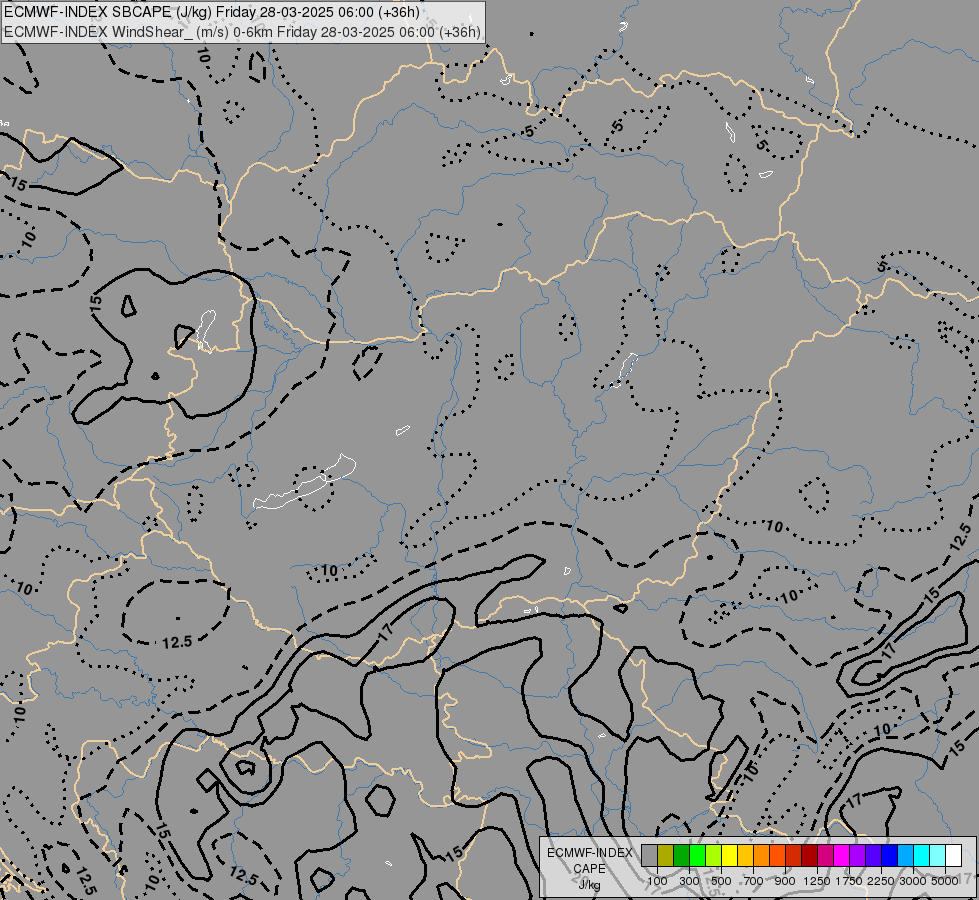Click the '300' legend scale label

tap(689, 881)
